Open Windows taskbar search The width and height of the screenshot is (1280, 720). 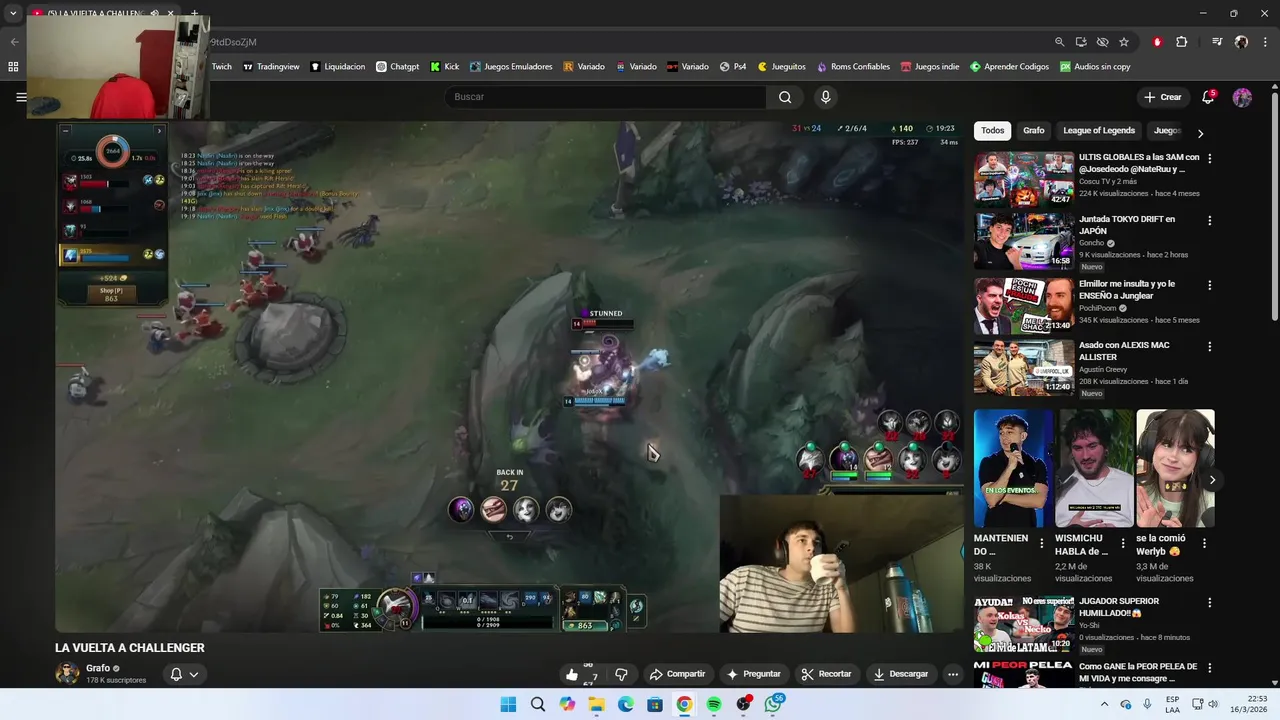pyautogui.click(x=538, y=704)
